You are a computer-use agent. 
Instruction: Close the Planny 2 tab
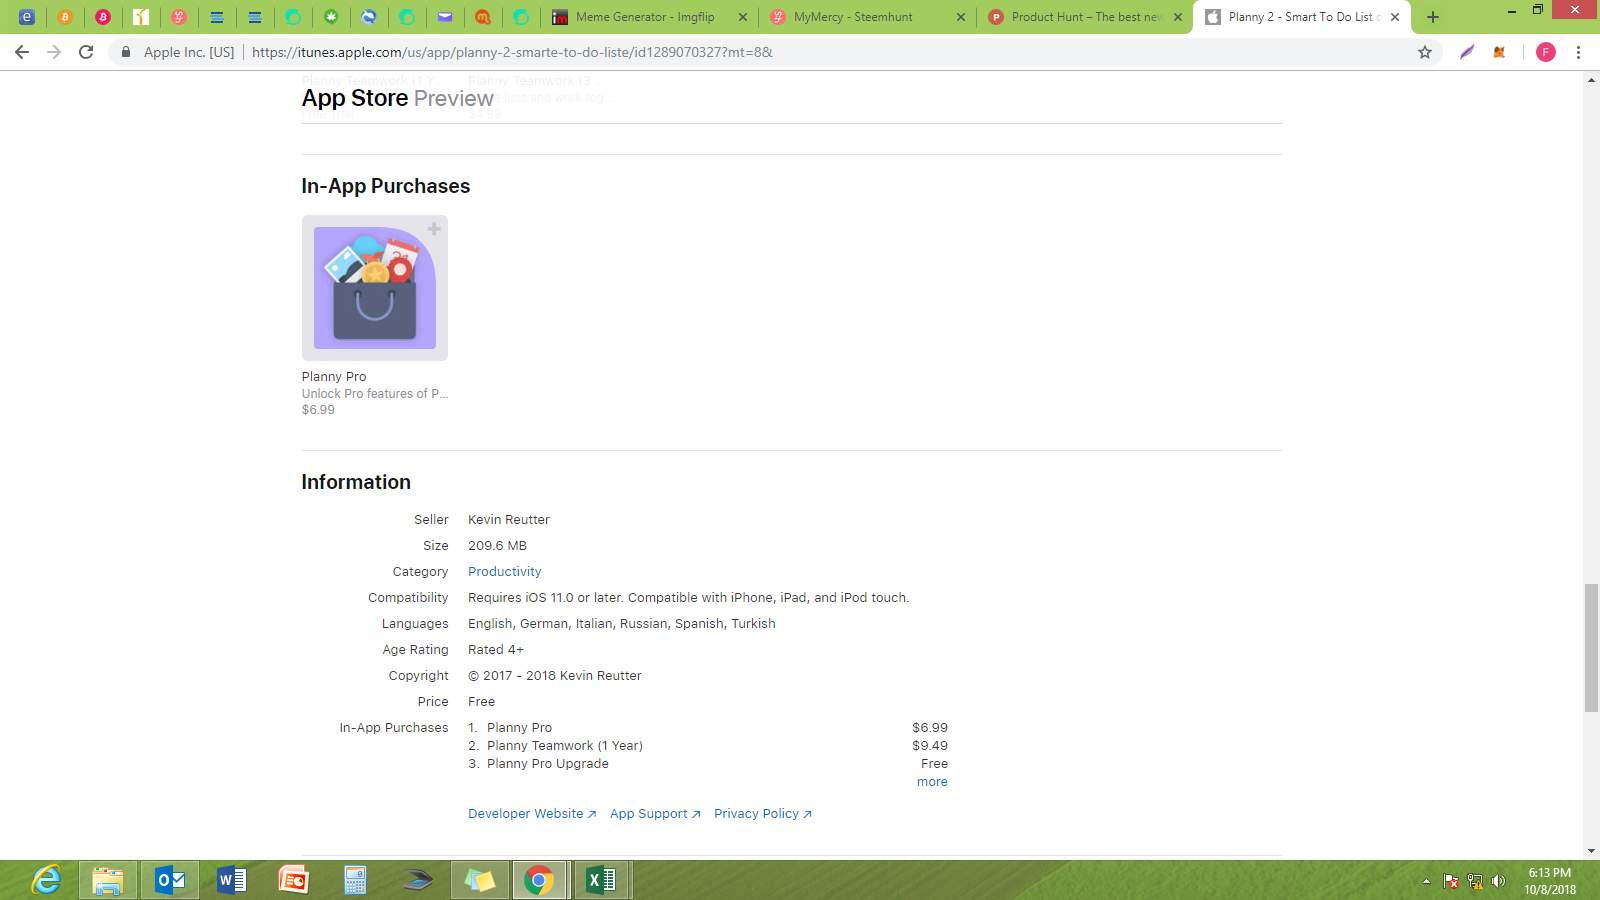[x=1395, y=17]
